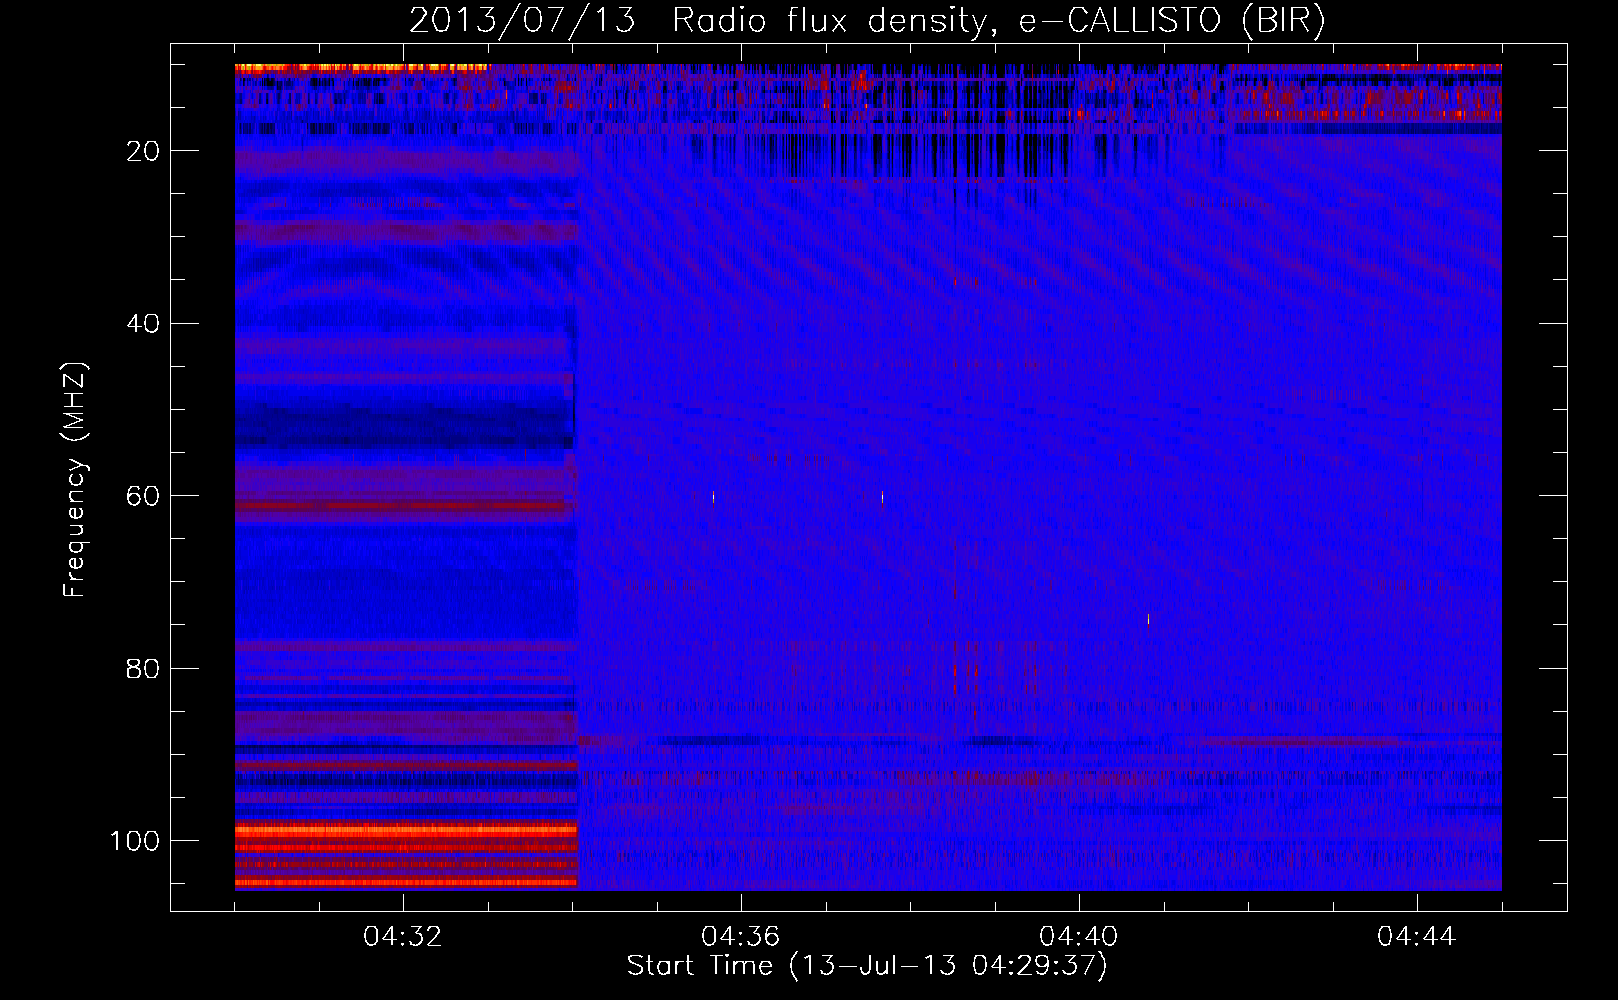The width and height of the screenshot is (1618, 1000).
Task: Click the yellow-red band above 20 MHz at the 04:32 end
Action: pyautogui.click(x=361, y=68)
